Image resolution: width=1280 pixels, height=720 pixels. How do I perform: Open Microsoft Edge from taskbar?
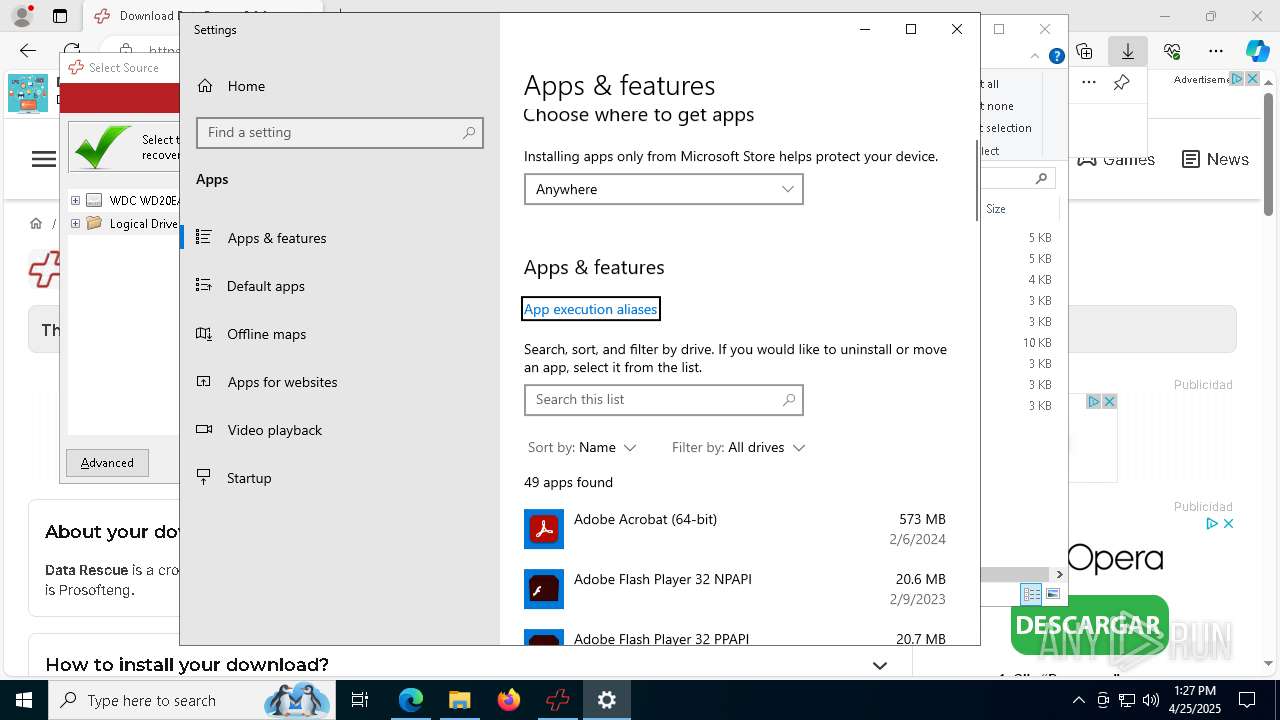pos(411,700)
